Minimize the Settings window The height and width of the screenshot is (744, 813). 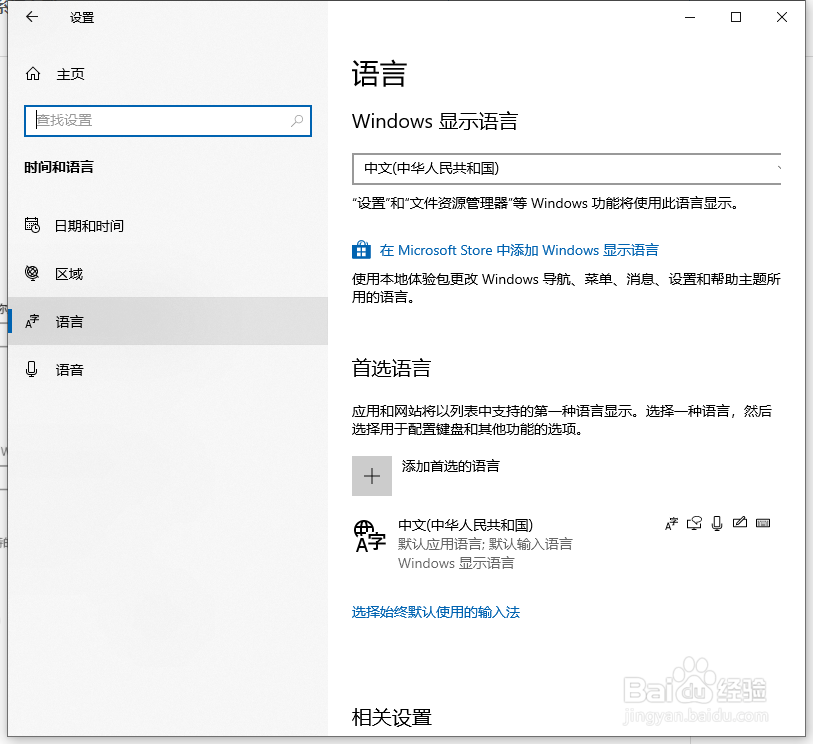click(x=690, y=17)
